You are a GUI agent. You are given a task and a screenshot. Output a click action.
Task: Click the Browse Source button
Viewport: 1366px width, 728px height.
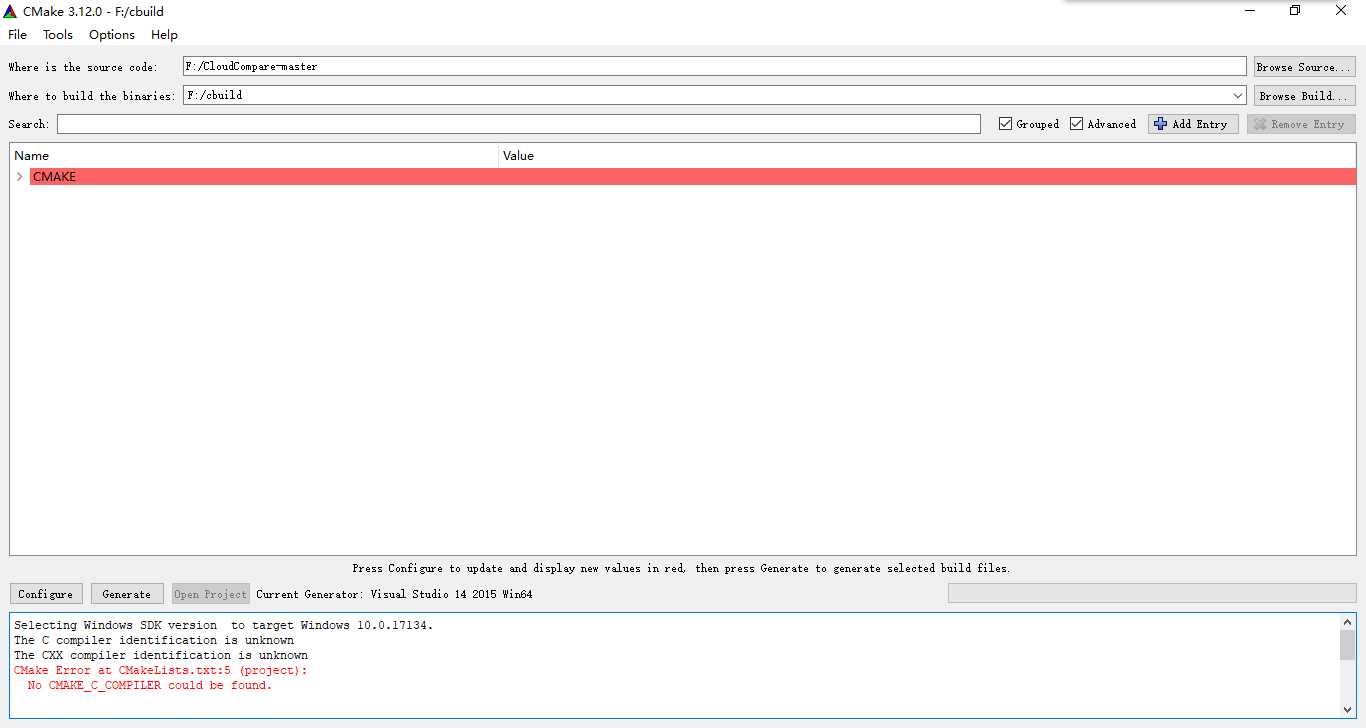(x=1305, y=67)
